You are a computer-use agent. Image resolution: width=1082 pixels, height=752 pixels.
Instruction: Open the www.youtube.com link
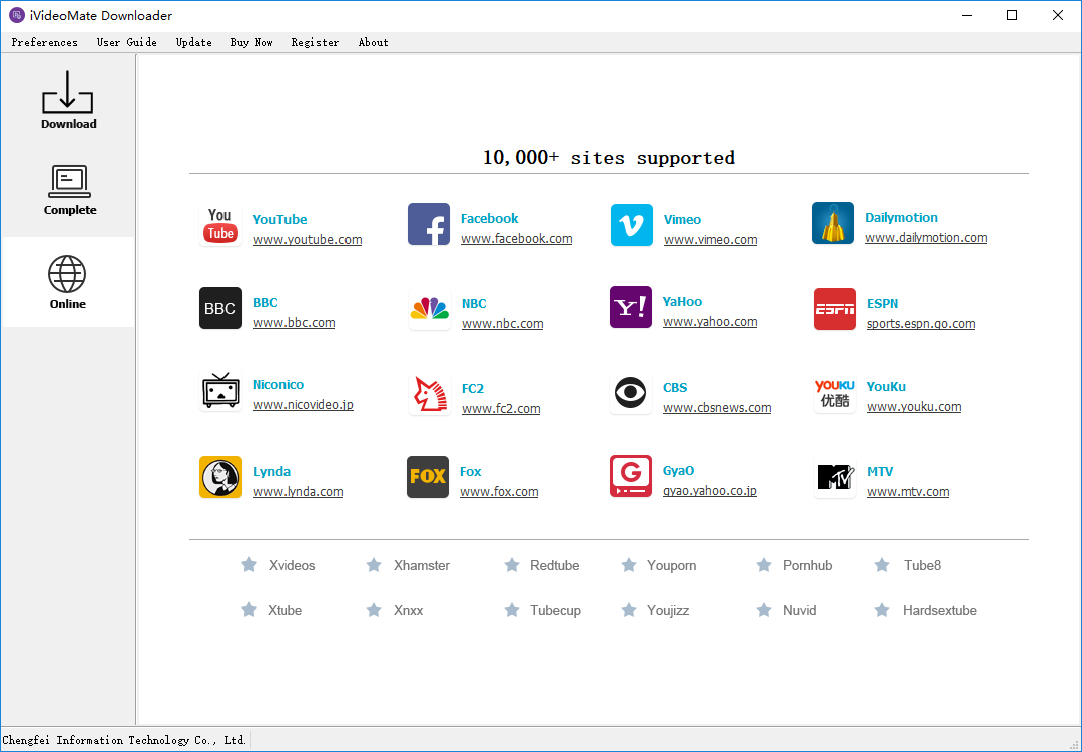pyautogui.click(x=308, y=239)
